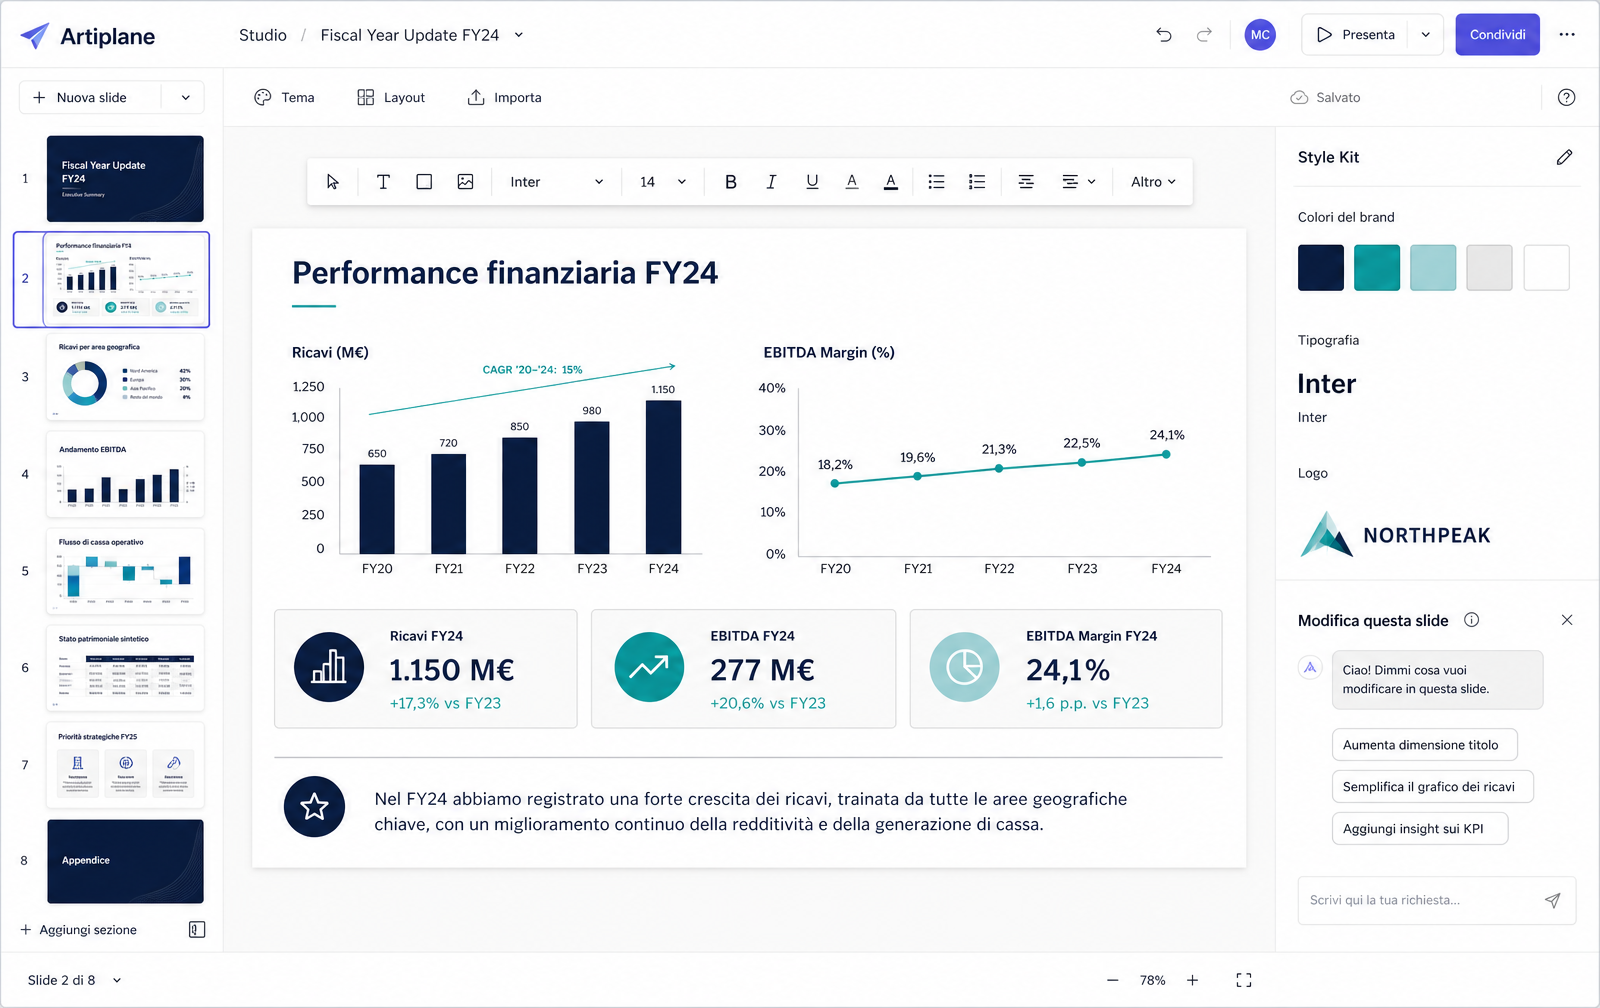Toggle underline formatting
The image size is (1600, 1008).
(812, 182)
